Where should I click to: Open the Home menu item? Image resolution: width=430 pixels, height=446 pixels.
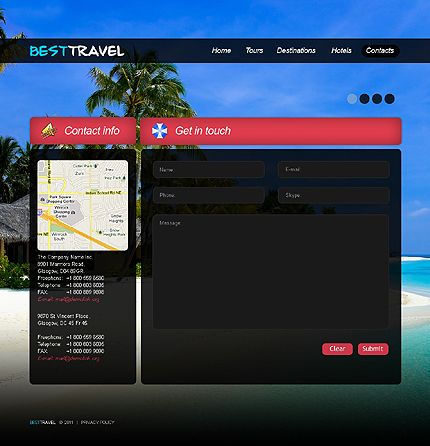(x=221, y=51)
